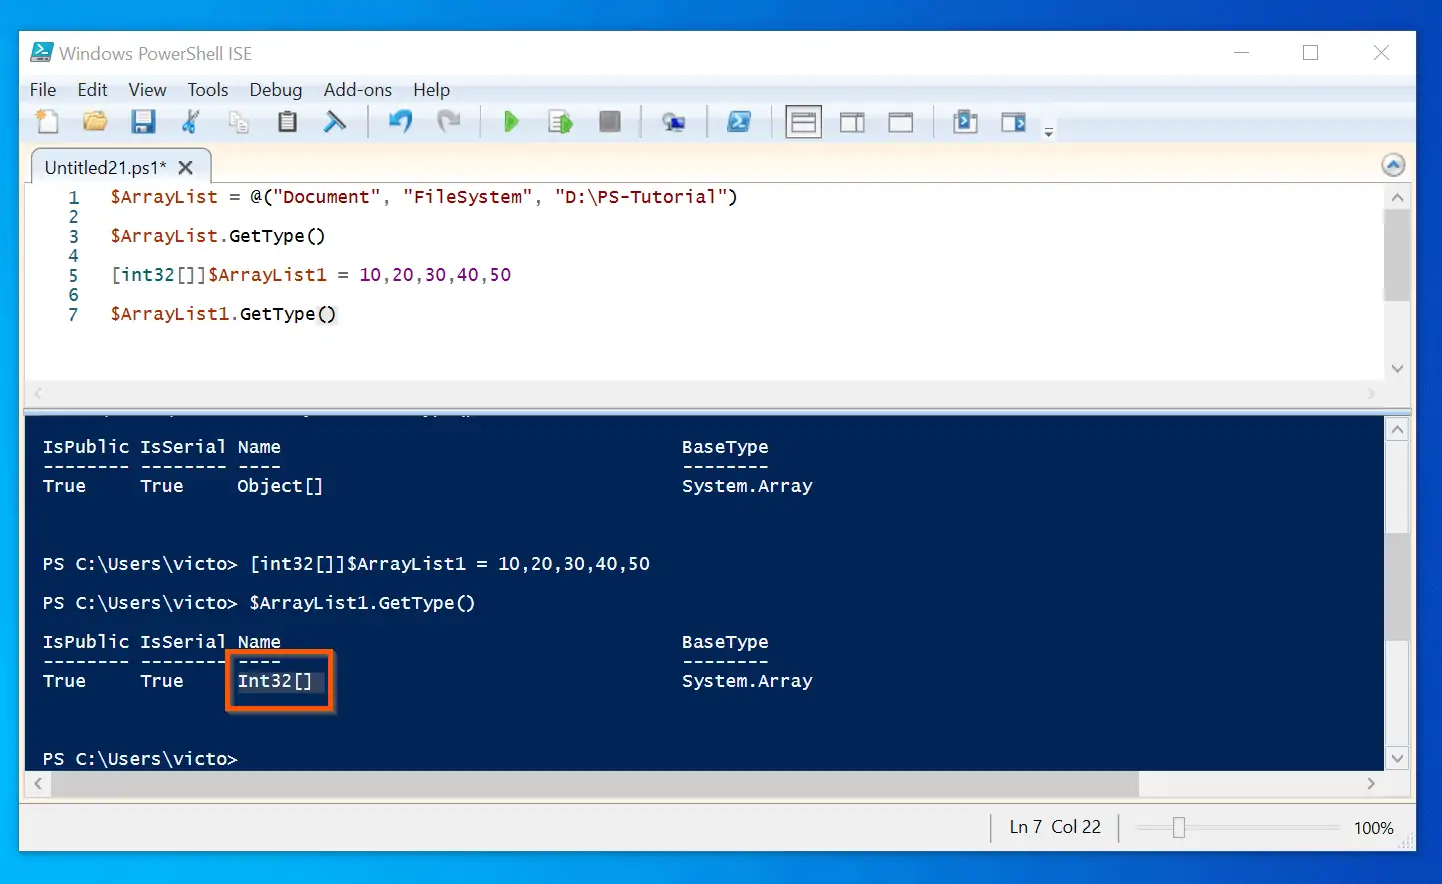This screenshot has height=884, width=1442.
Task: Close the Untitled21.ps1 tab
Action: [x=185, y=168]
